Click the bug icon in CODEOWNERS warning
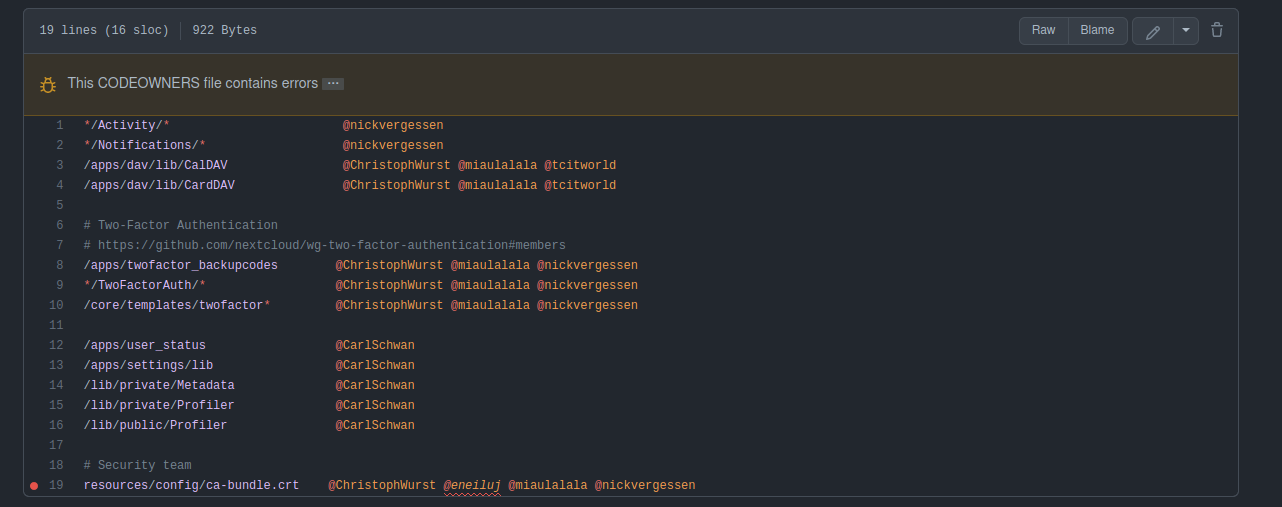 [48, 84]
